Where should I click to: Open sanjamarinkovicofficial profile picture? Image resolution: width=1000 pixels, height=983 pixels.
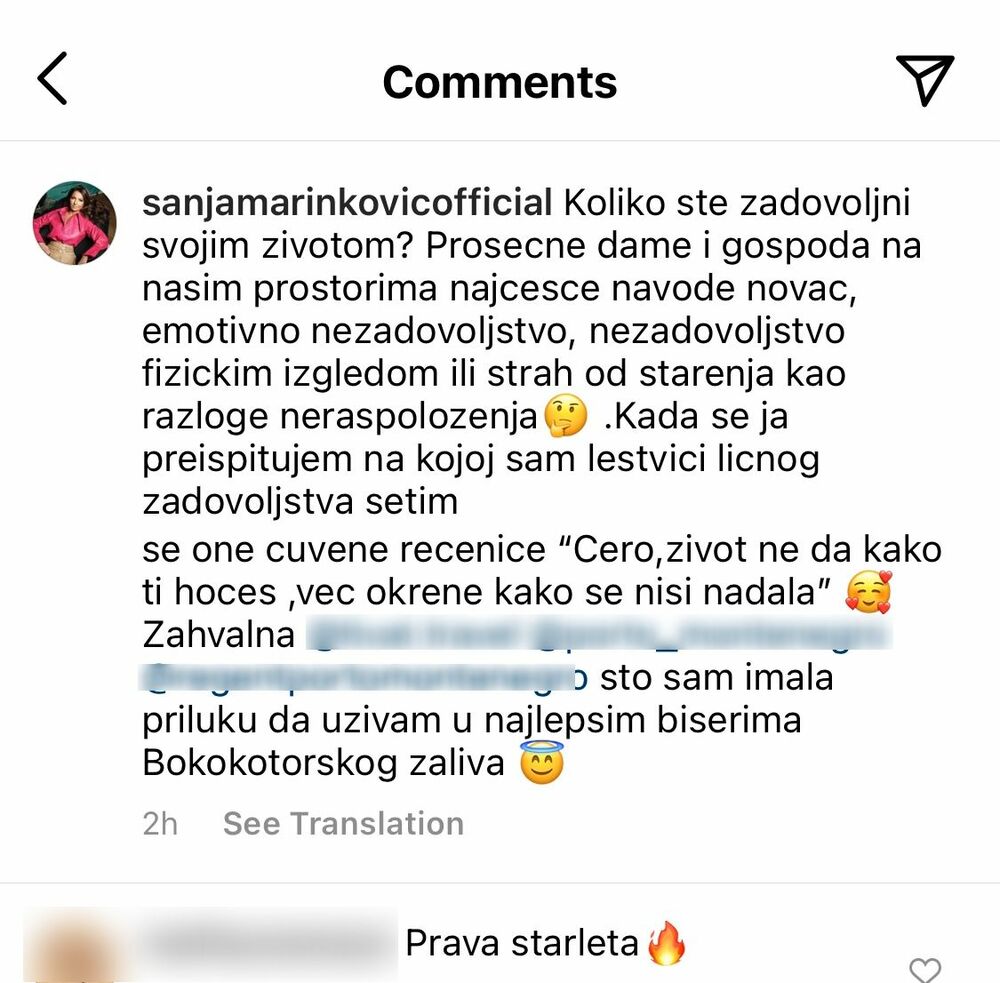point(75,223)
